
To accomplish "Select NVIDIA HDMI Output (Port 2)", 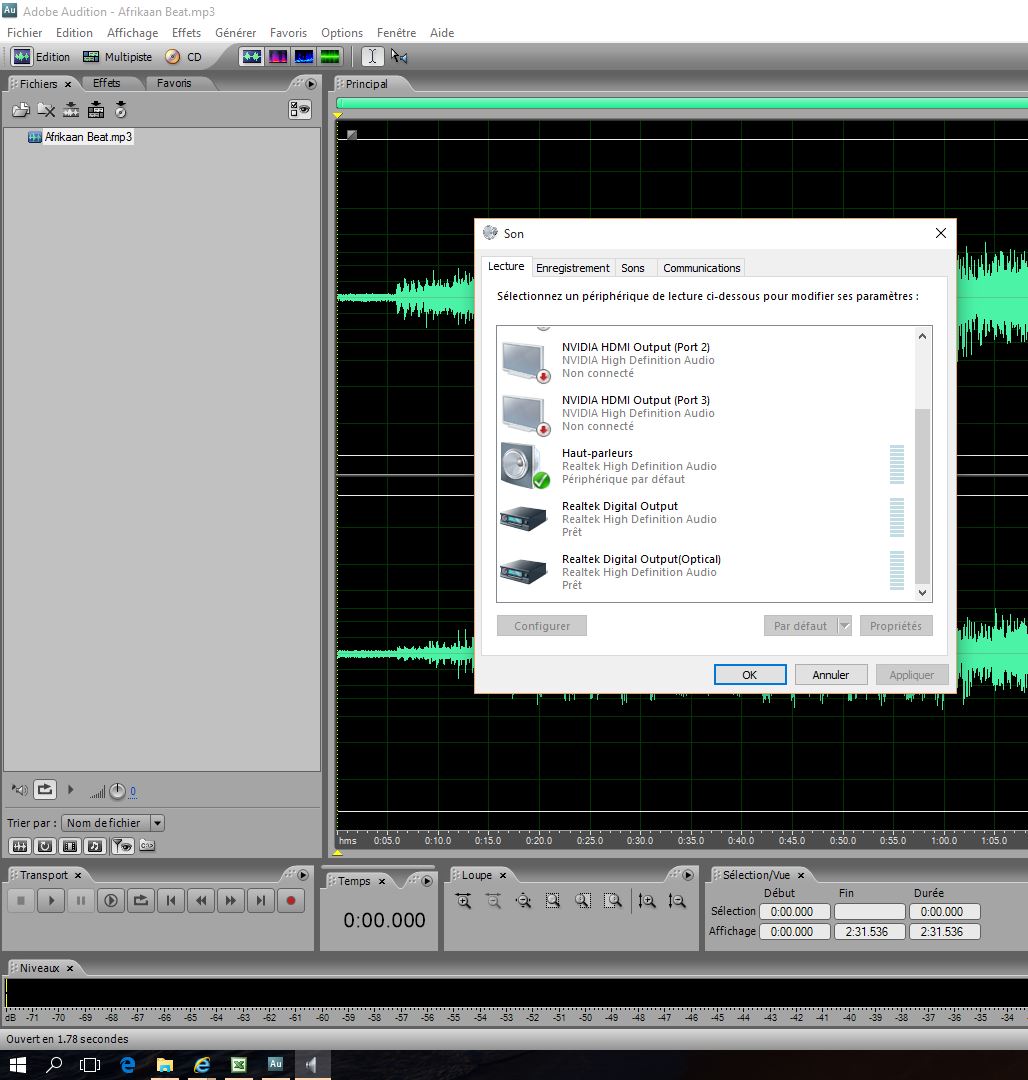I will [x=703, y=360].
